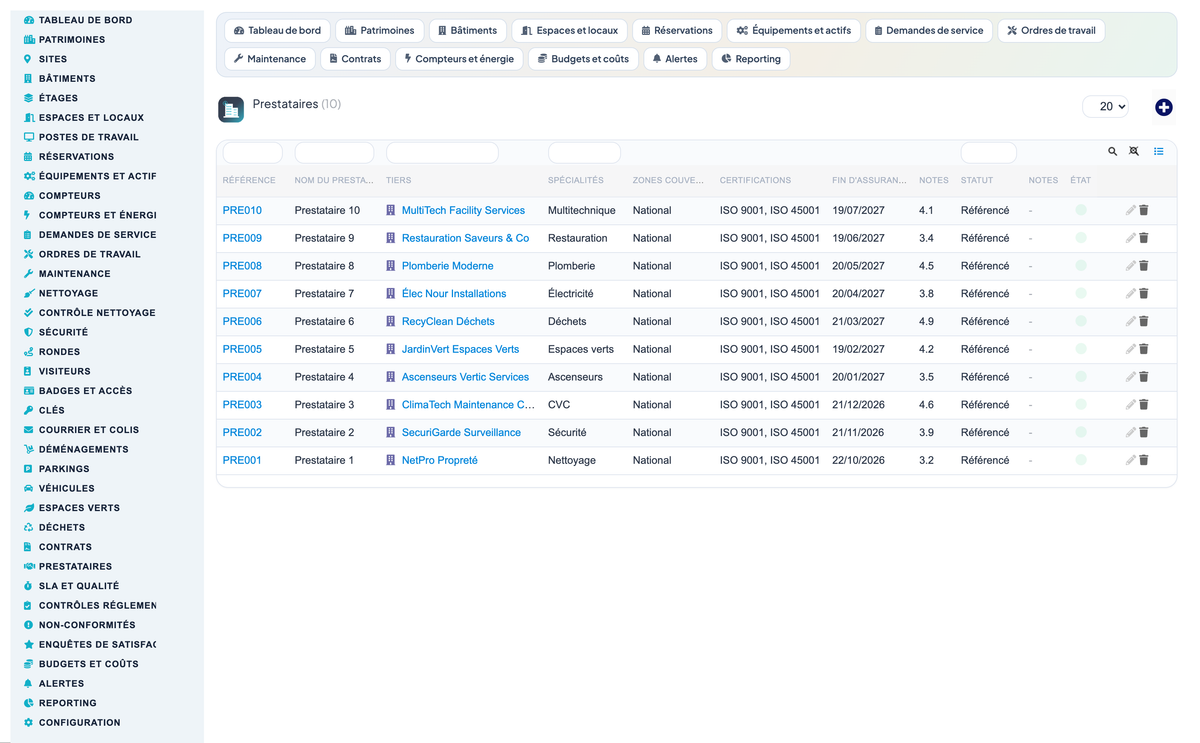The width and height of the screenshot is (1200, 743).
Task: Open Badges et accès in the sidebar
Action: (85, 391)
